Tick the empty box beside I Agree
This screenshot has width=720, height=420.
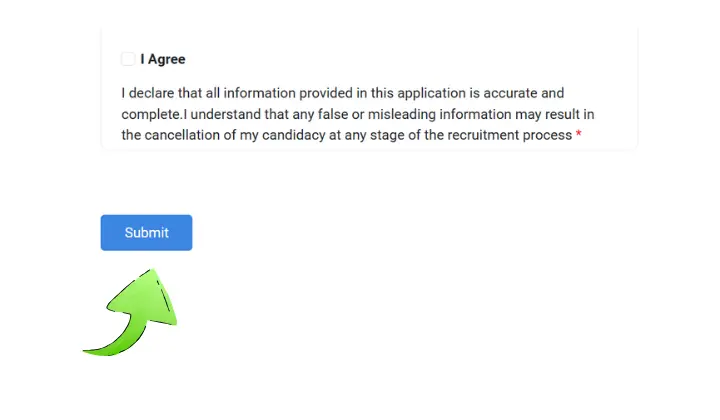point(128,59)
